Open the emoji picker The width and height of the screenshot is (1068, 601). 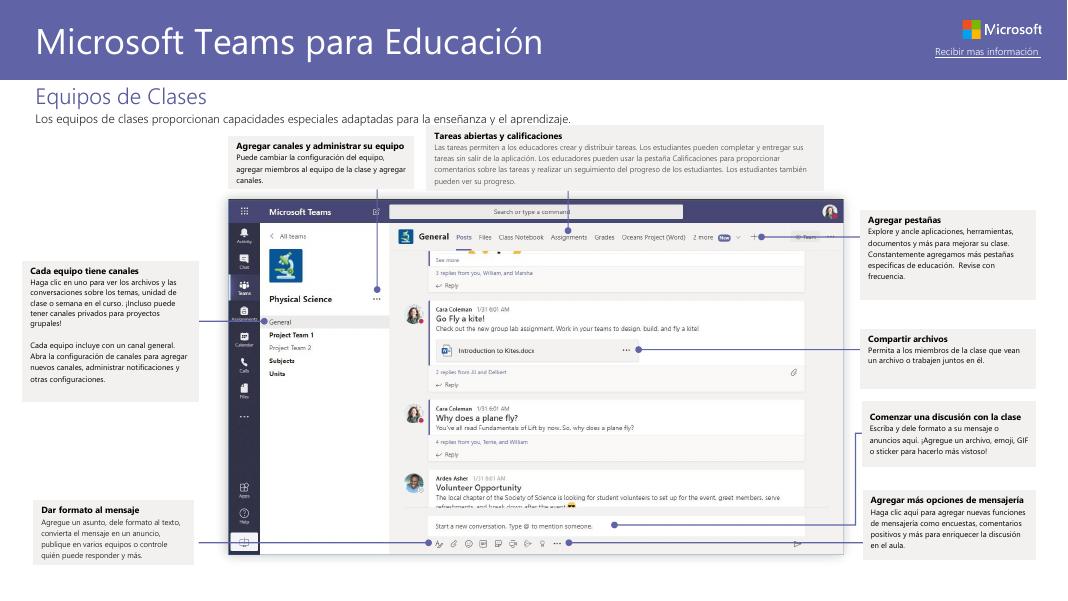pos(469,544)
